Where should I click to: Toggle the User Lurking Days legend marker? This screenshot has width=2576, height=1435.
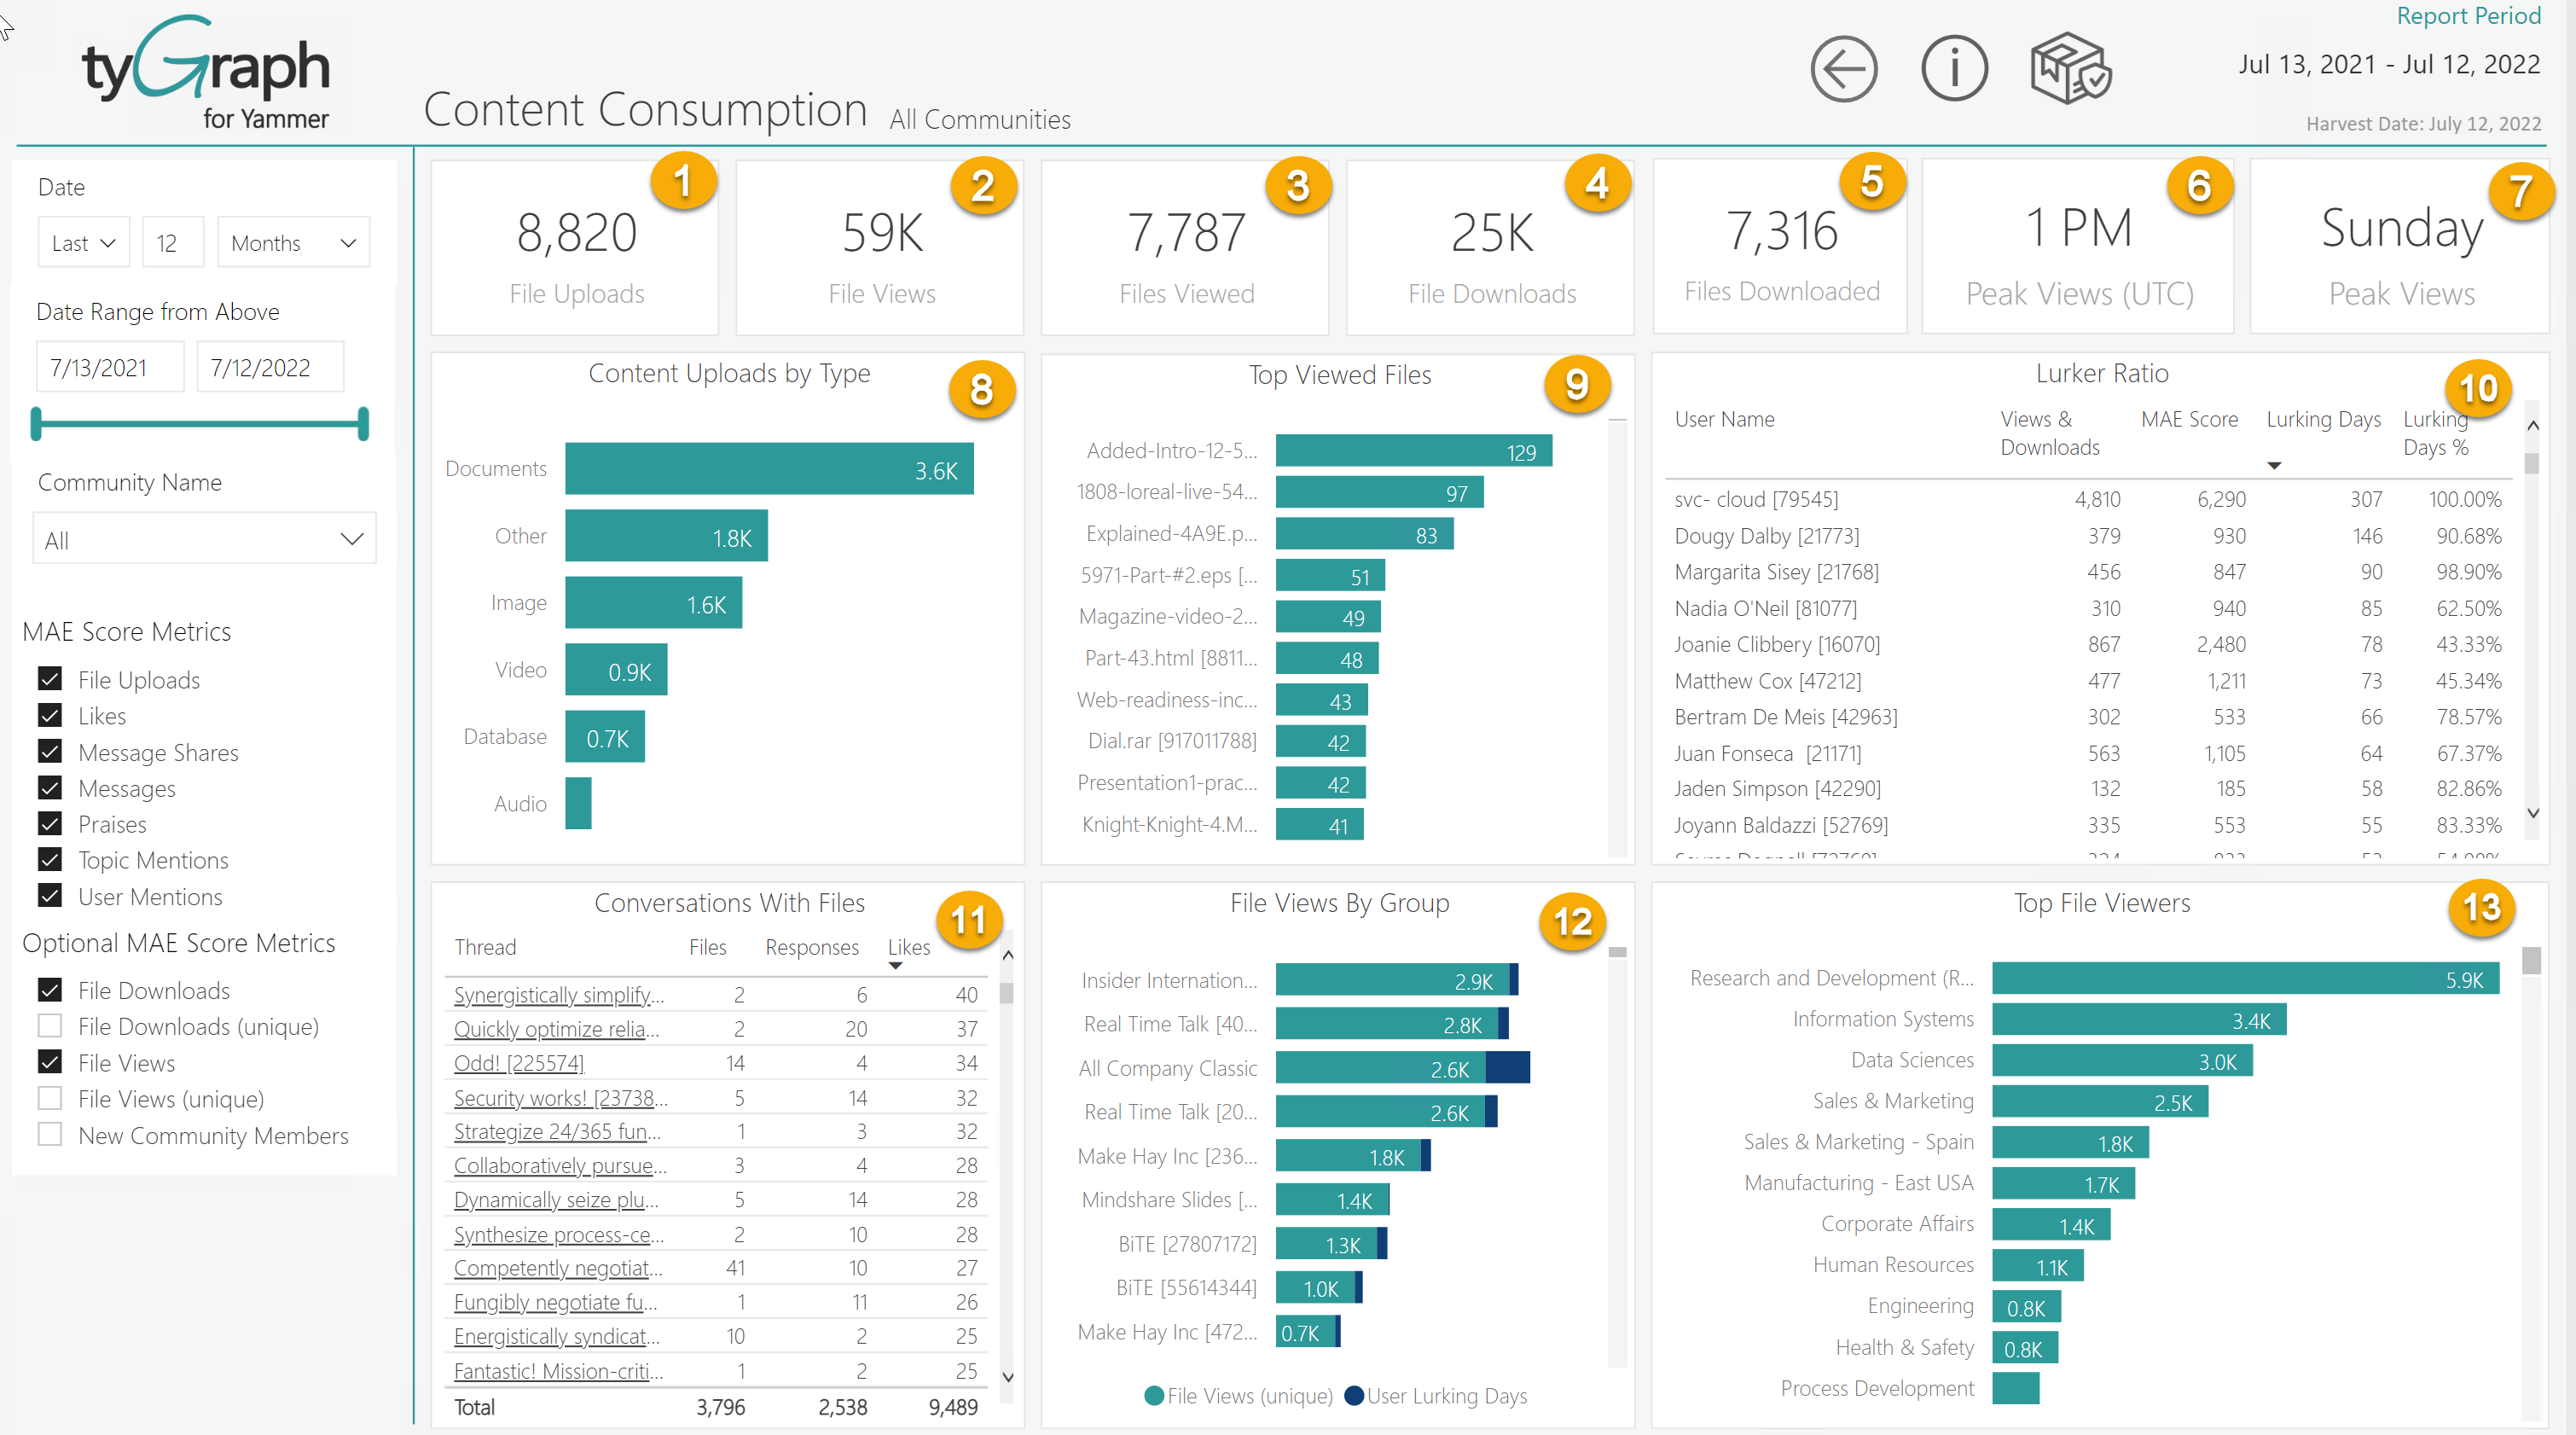pyautogui.click(x=1355, y=1396)
